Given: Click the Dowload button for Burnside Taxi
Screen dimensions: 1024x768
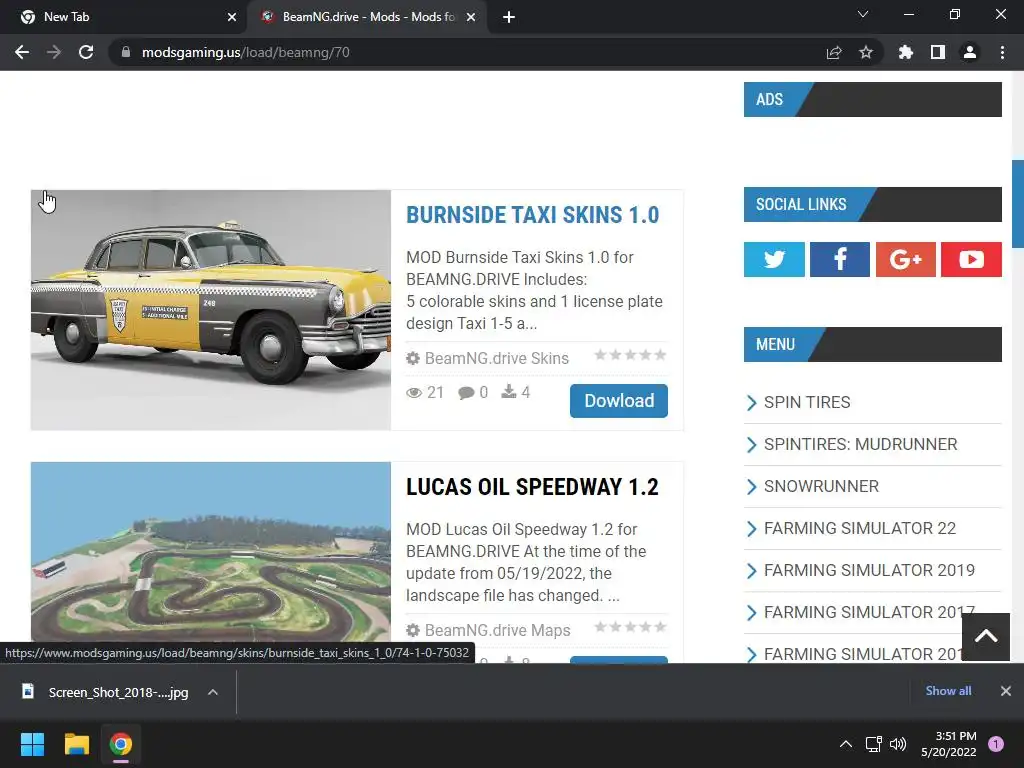Looking at the screenshot, I should coord(618,401).
